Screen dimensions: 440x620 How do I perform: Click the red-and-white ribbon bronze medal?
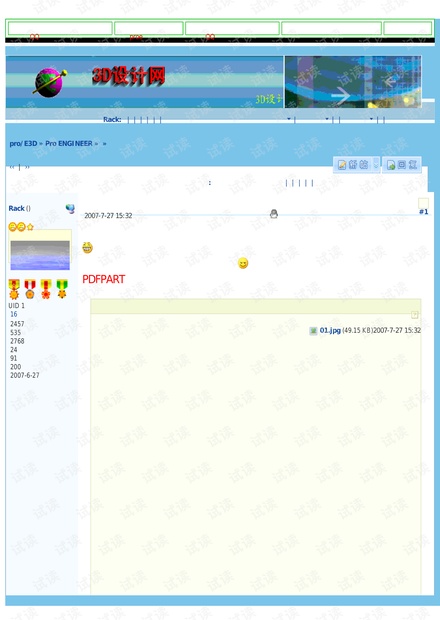[30, 289]
